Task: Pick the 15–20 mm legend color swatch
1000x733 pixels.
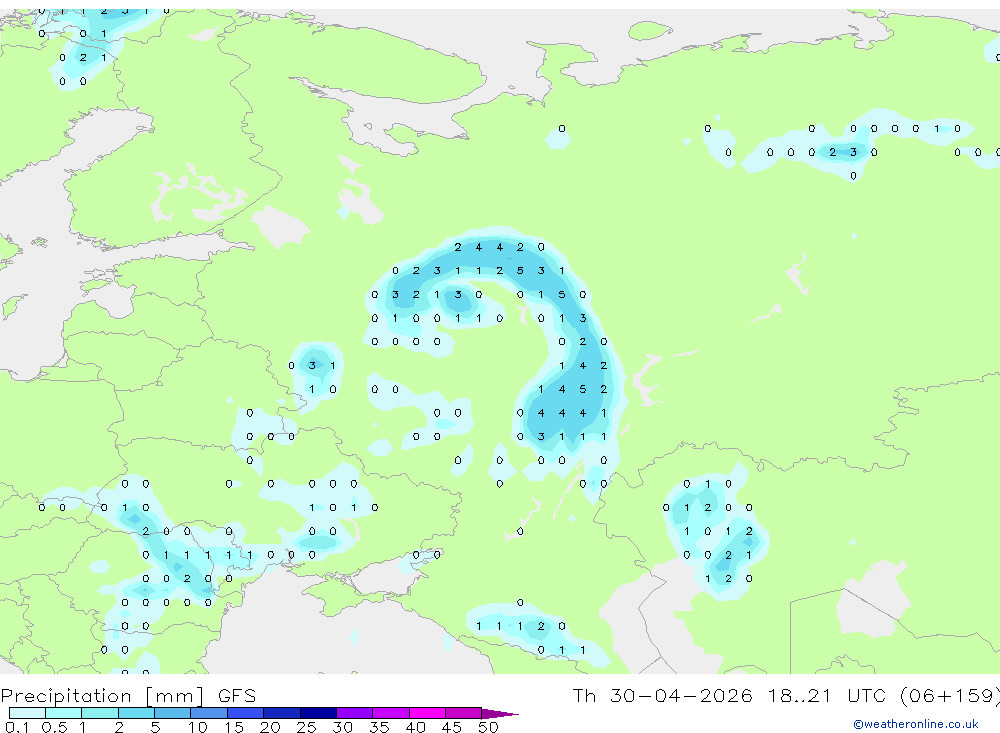Action: tap(246, 713)
